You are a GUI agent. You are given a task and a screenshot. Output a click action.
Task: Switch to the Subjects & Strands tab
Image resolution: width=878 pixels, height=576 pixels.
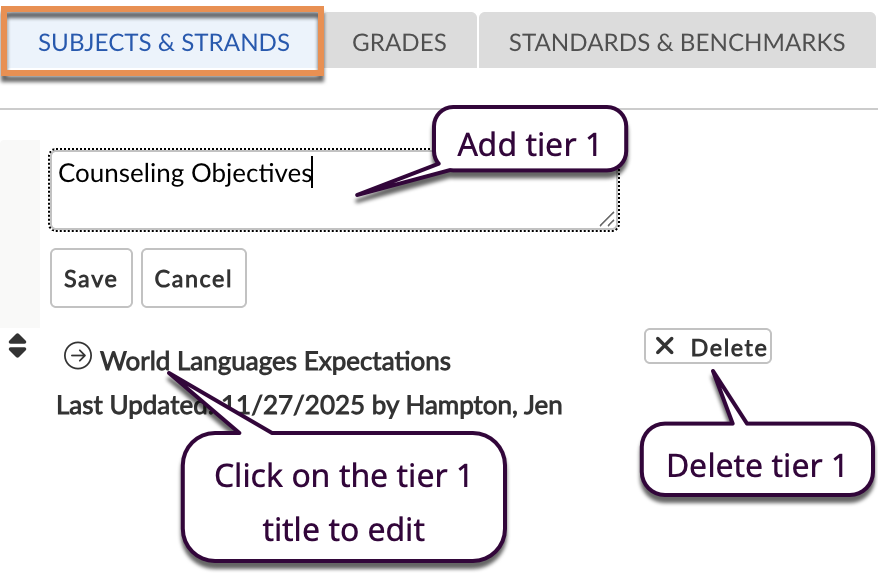click(164, 42)
